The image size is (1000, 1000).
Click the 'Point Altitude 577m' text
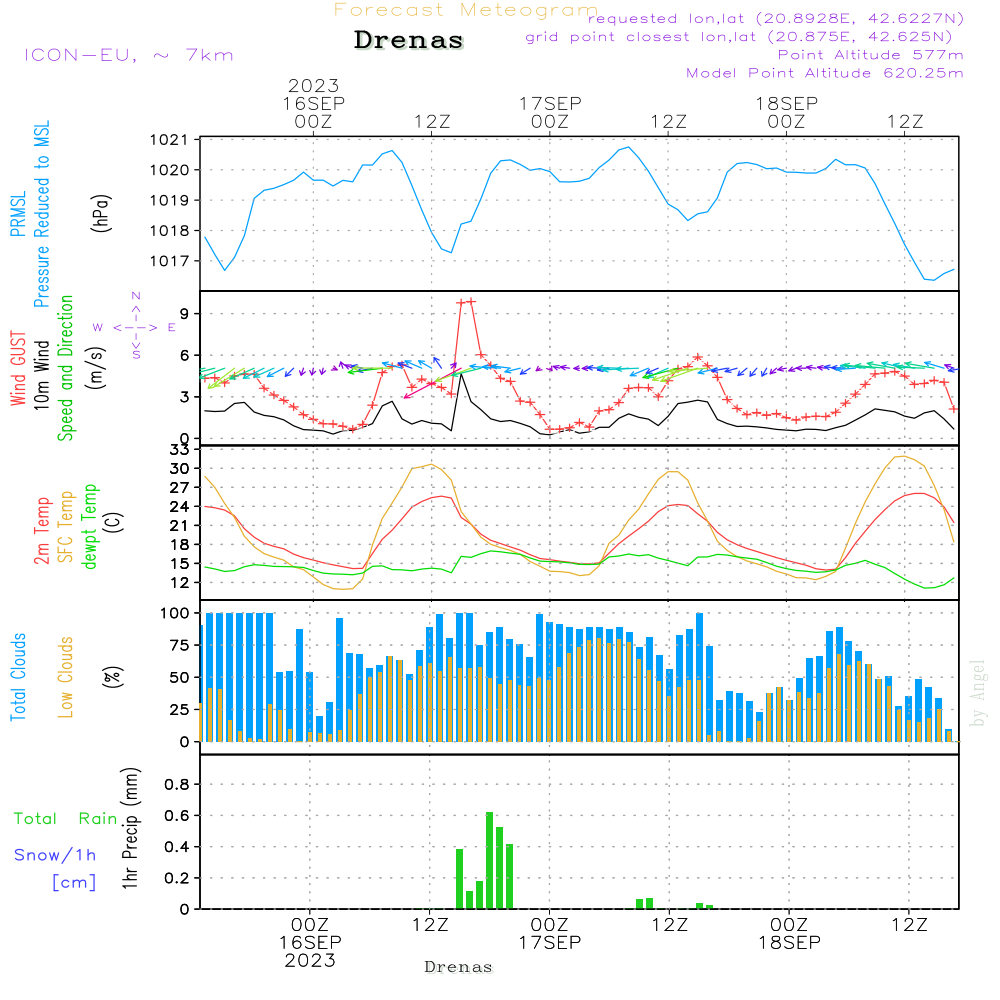pos(871,55)
